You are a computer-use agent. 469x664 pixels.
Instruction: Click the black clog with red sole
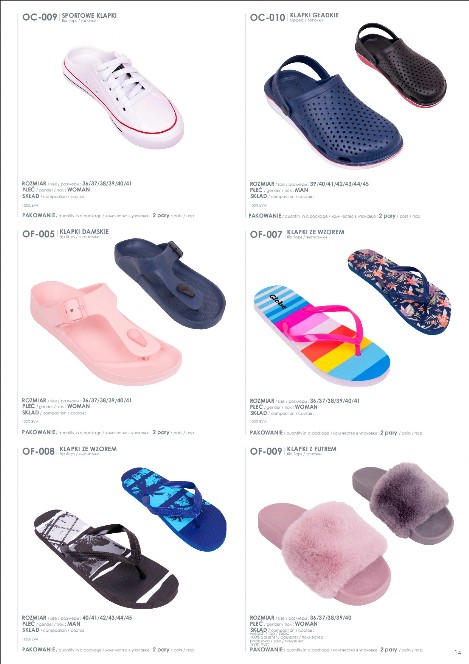[400, 66]
